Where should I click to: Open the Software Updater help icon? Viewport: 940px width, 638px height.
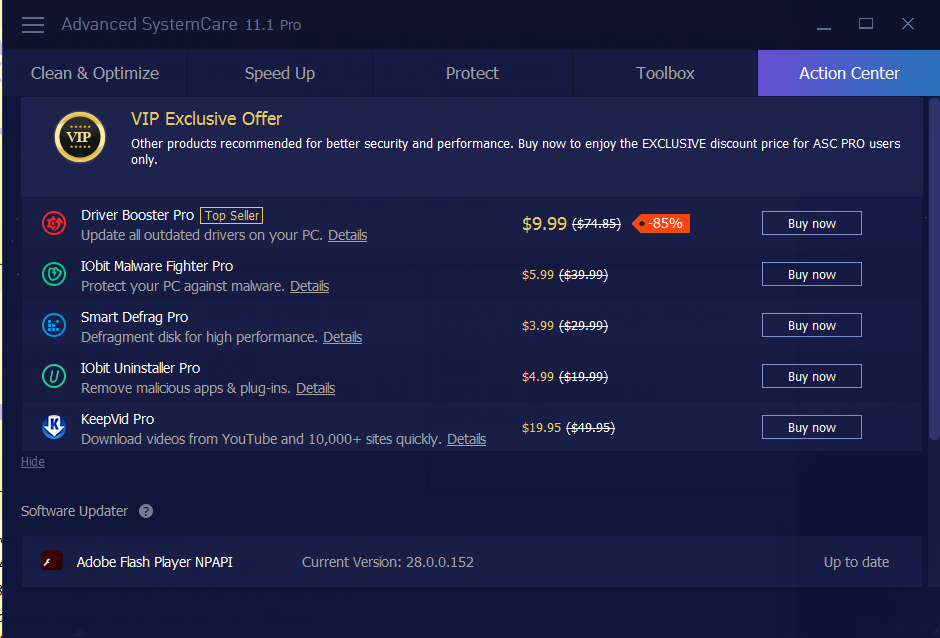pos(146,511)
